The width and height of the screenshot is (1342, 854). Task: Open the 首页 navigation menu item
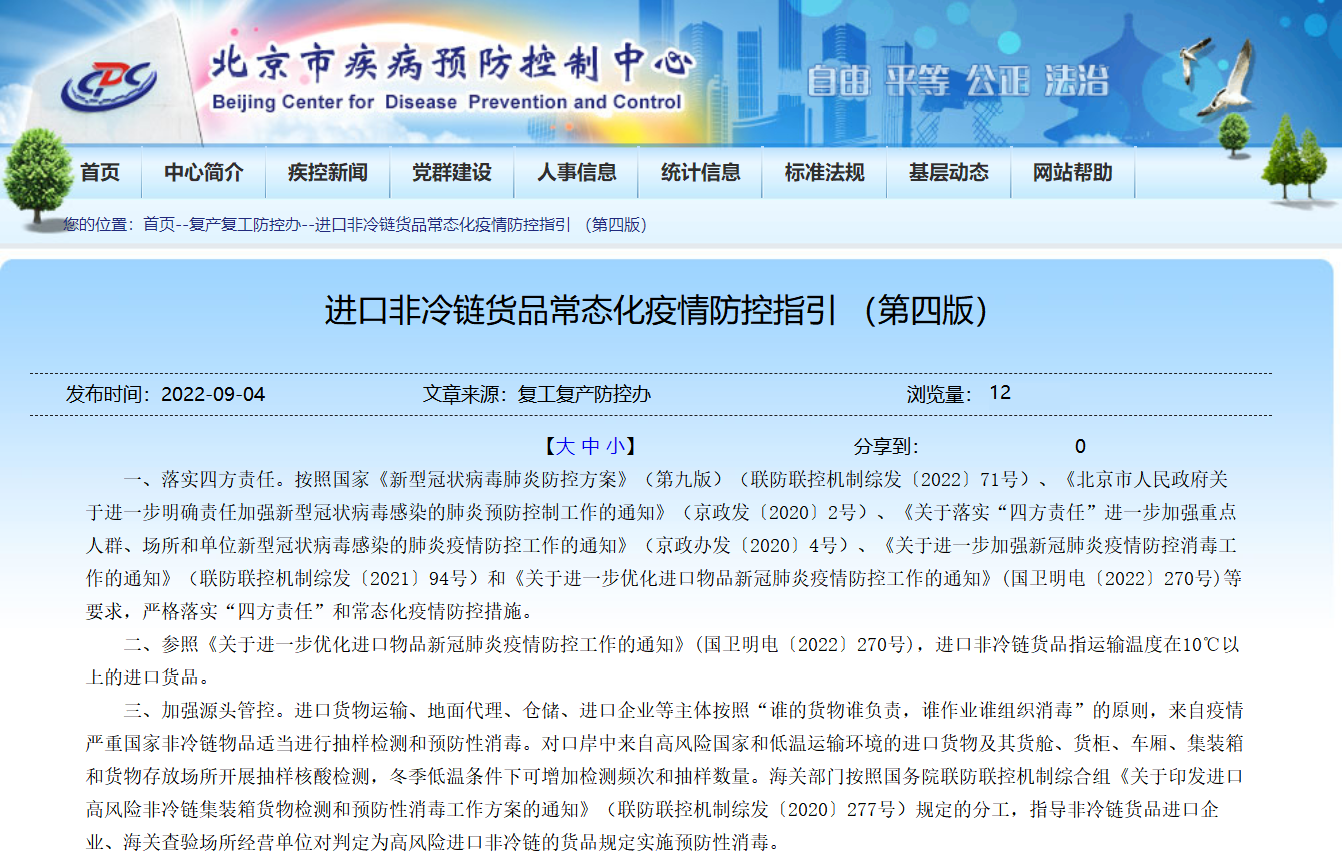[x=100, y=173]
